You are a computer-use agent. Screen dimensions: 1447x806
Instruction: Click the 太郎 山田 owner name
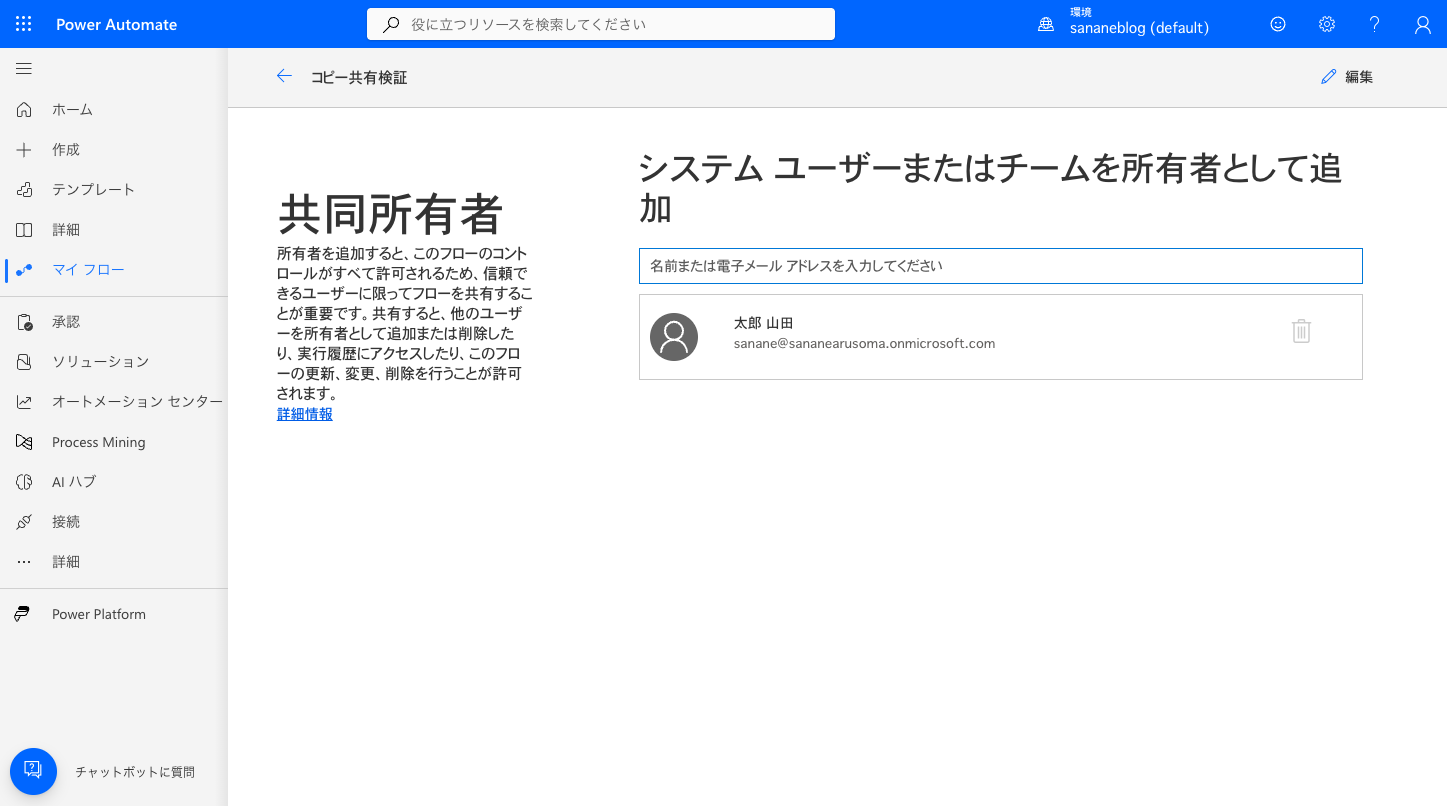pos(764,323)
